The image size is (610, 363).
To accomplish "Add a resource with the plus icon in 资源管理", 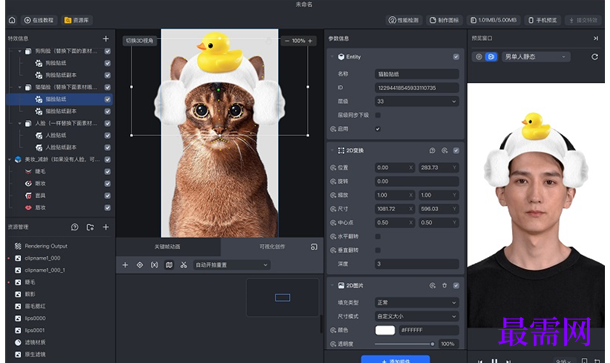I will (x=106, y=227).
